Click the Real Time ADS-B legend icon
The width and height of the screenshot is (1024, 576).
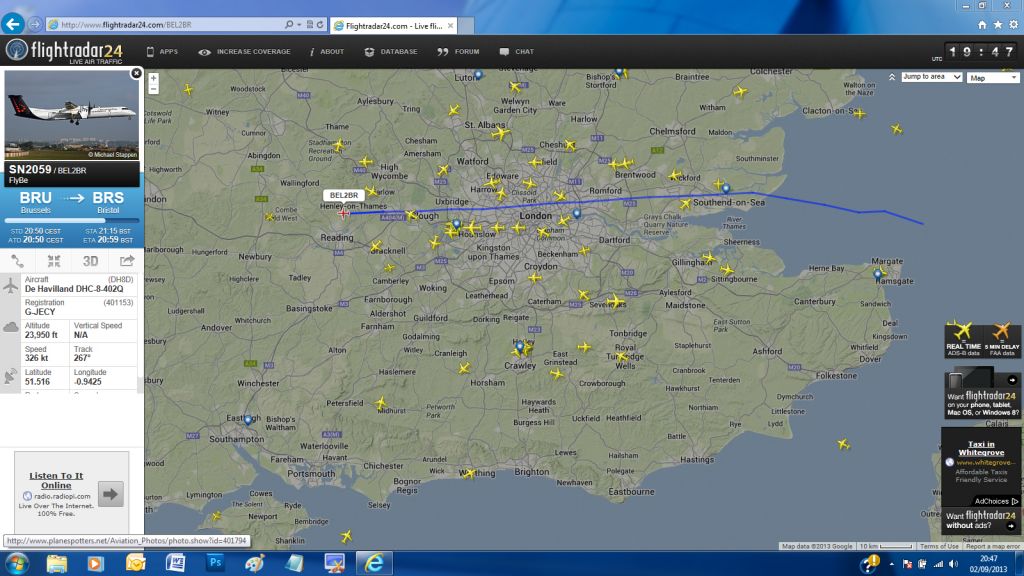click(963, 340)
